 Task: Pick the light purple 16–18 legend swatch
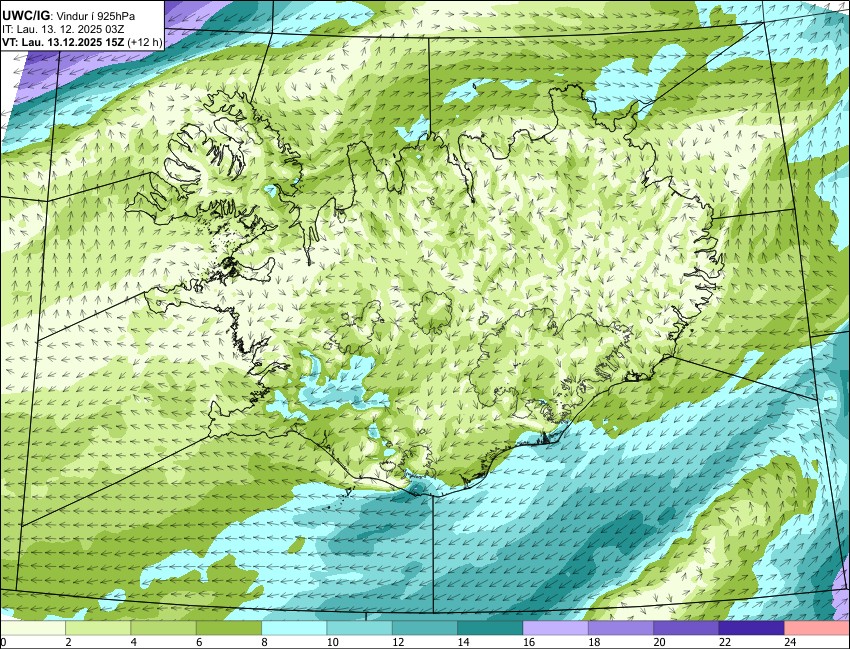pyautogui.click(x=556, y=628)
